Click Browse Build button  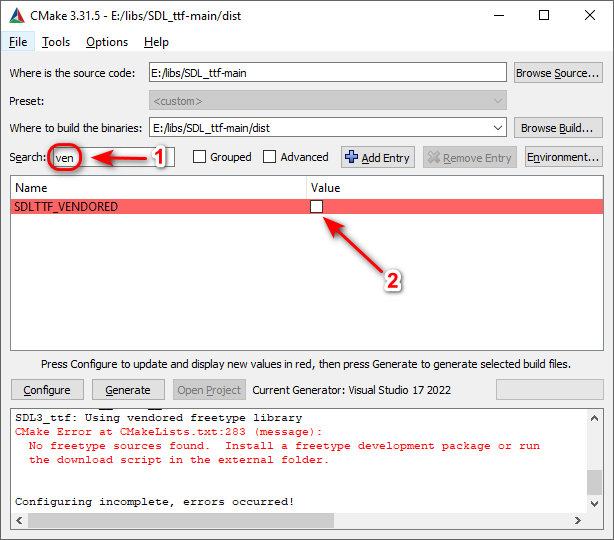point(558,128)
